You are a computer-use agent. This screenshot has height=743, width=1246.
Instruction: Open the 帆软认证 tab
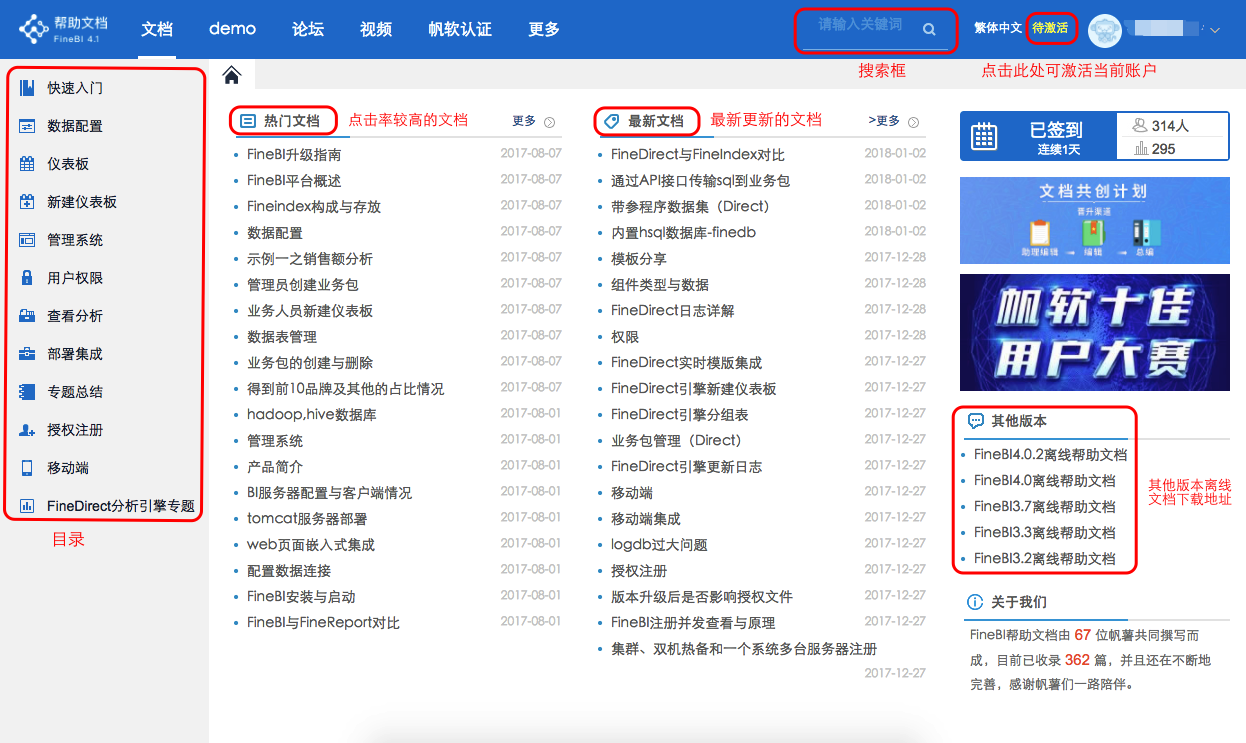(x=460, y=29)
